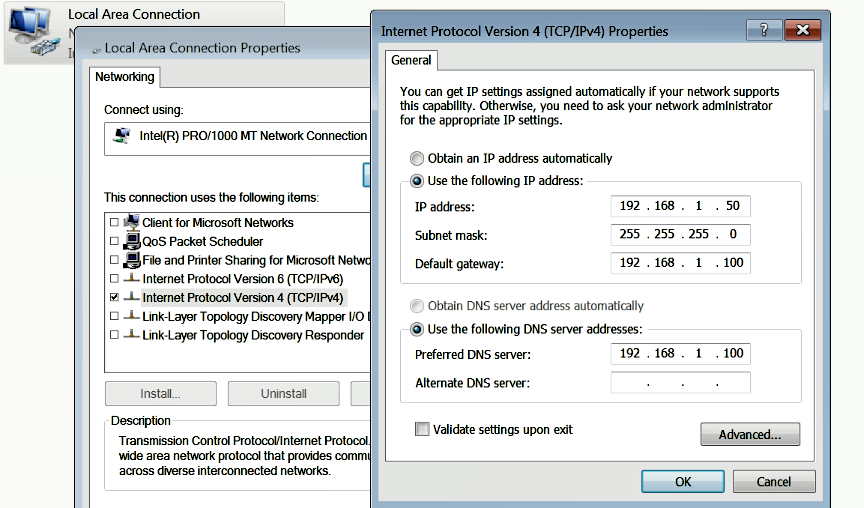The width and height of the screenshot is (864, 508).
Task: Click the TCP/IPv6 protocol icon
Action: pyautogui.click(x=132, y=278)
